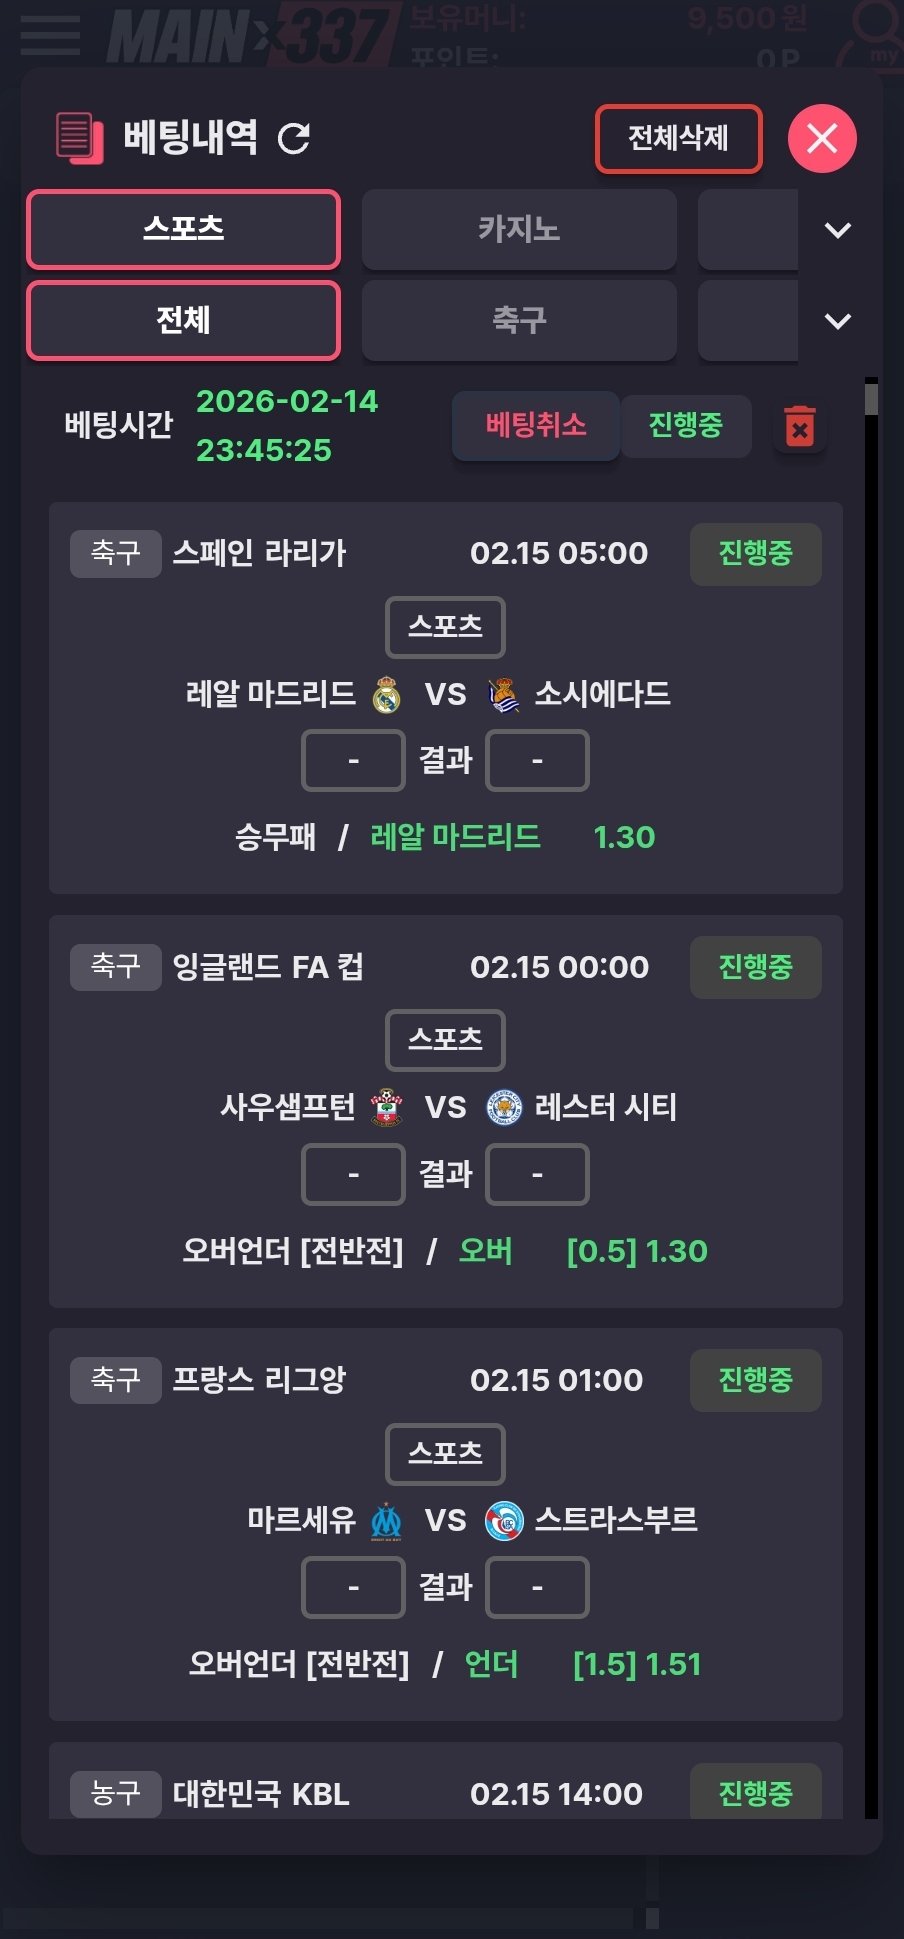Click the Real Madrid team crest
904x1939 pixels.
tap(386, 695)
